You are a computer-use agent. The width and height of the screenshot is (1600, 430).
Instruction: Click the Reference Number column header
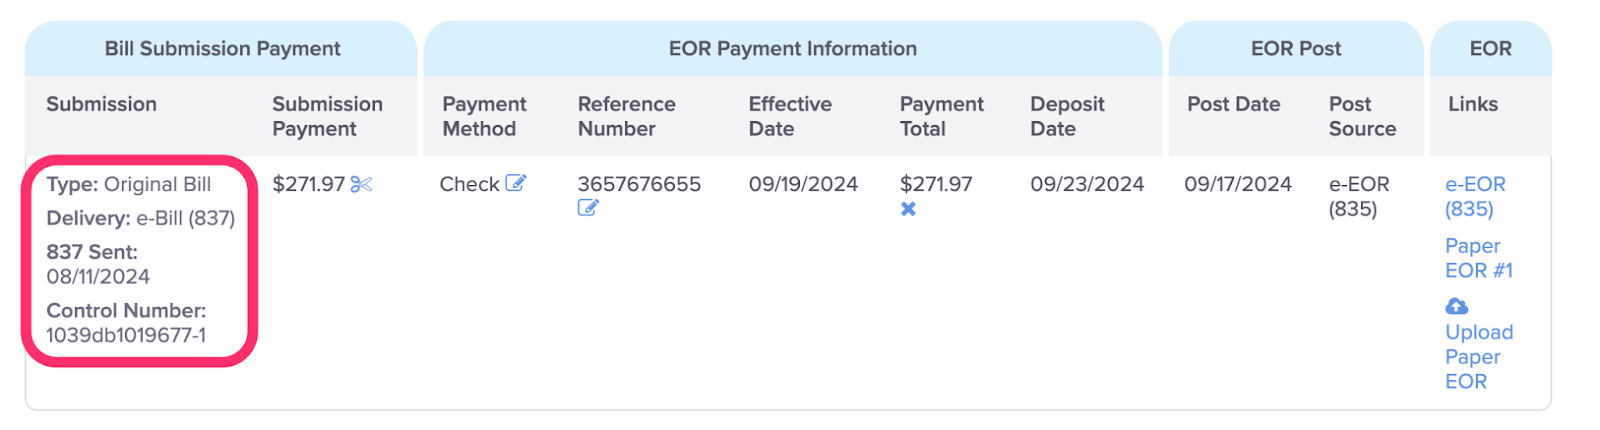tap(627, 116)
